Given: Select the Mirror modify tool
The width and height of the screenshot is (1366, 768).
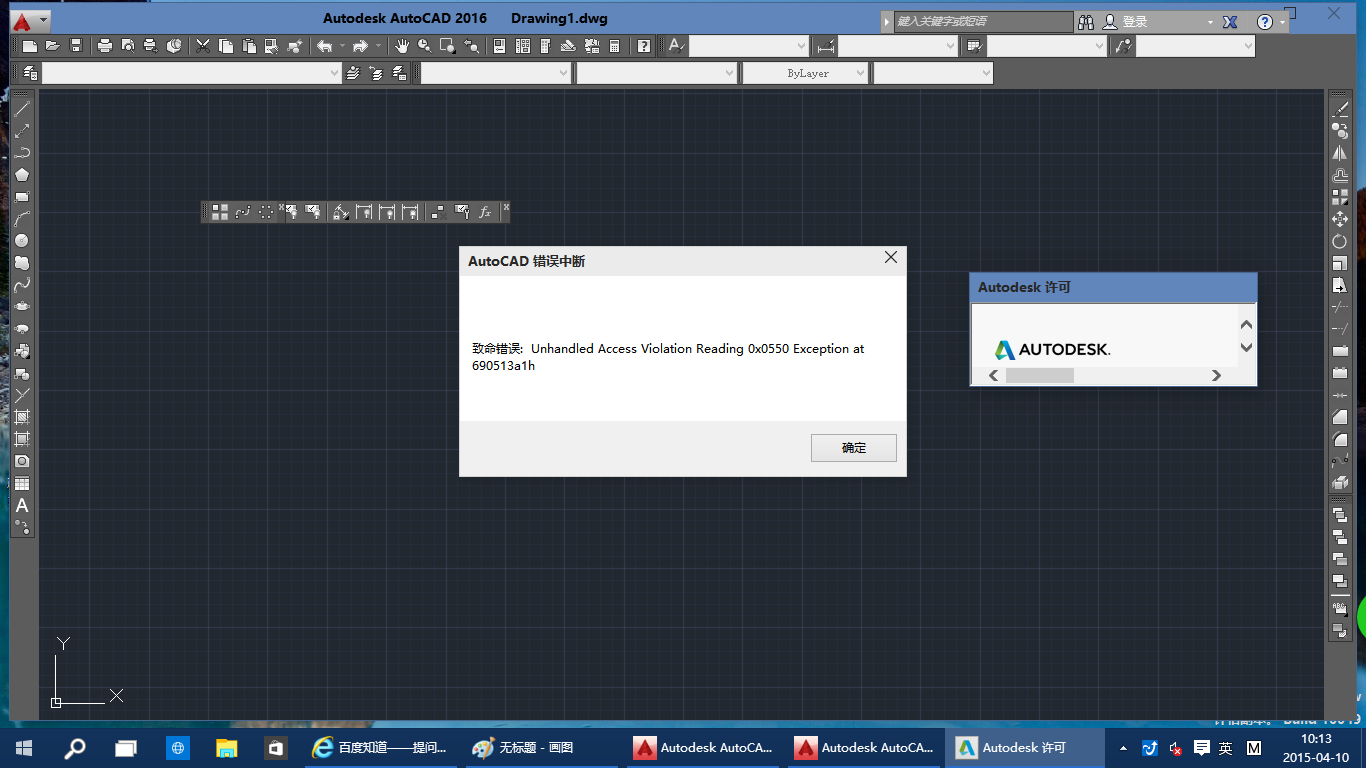Looking at the screenshot, I should (1340, 153).
